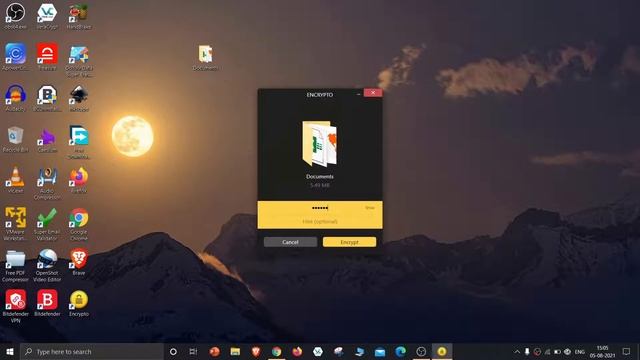The height and width of the screenshot is (360, 640).
Task: Select the Documents folder on the desktop
Action: tap(205, 58)
